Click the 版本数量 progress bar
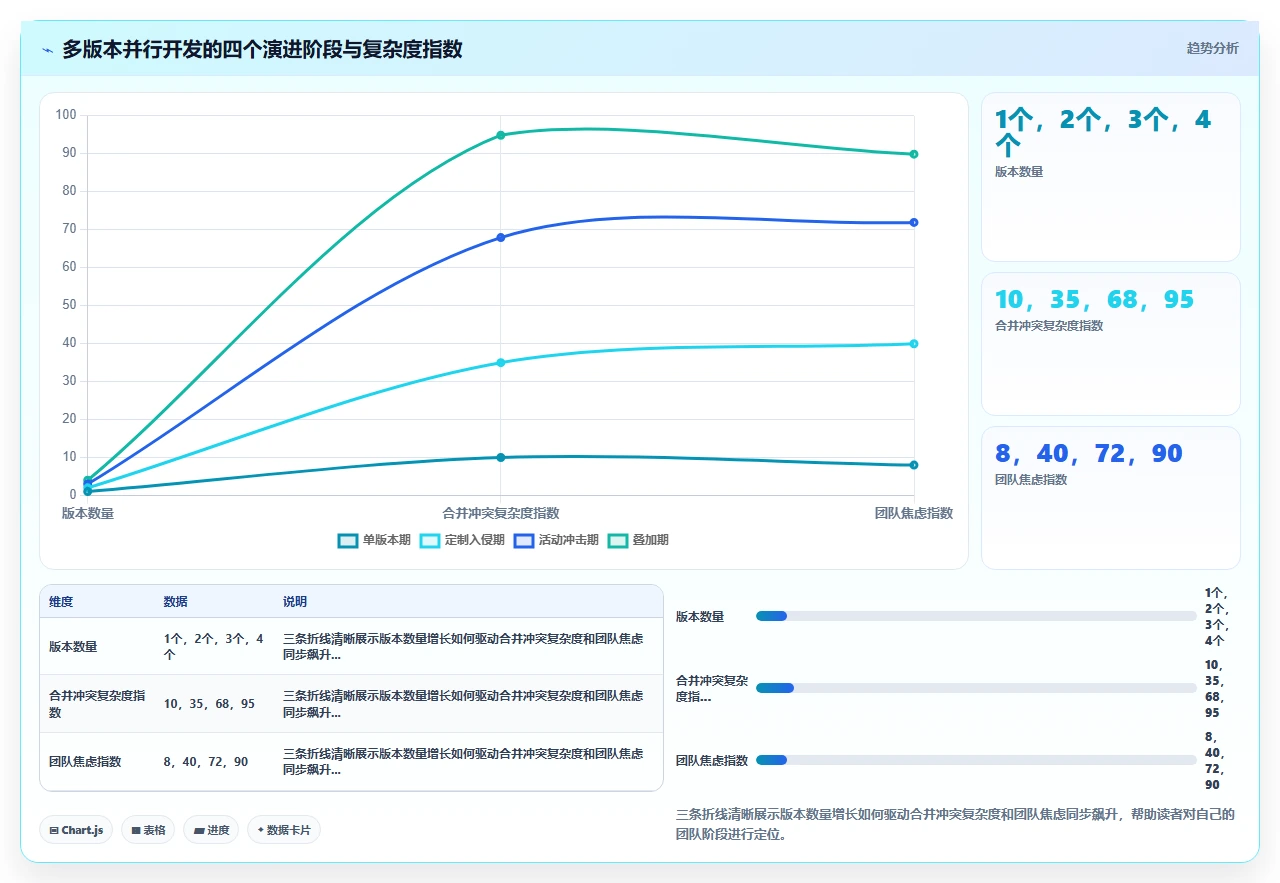This screenshot has height=883, width=1280. tap(976, 616)
